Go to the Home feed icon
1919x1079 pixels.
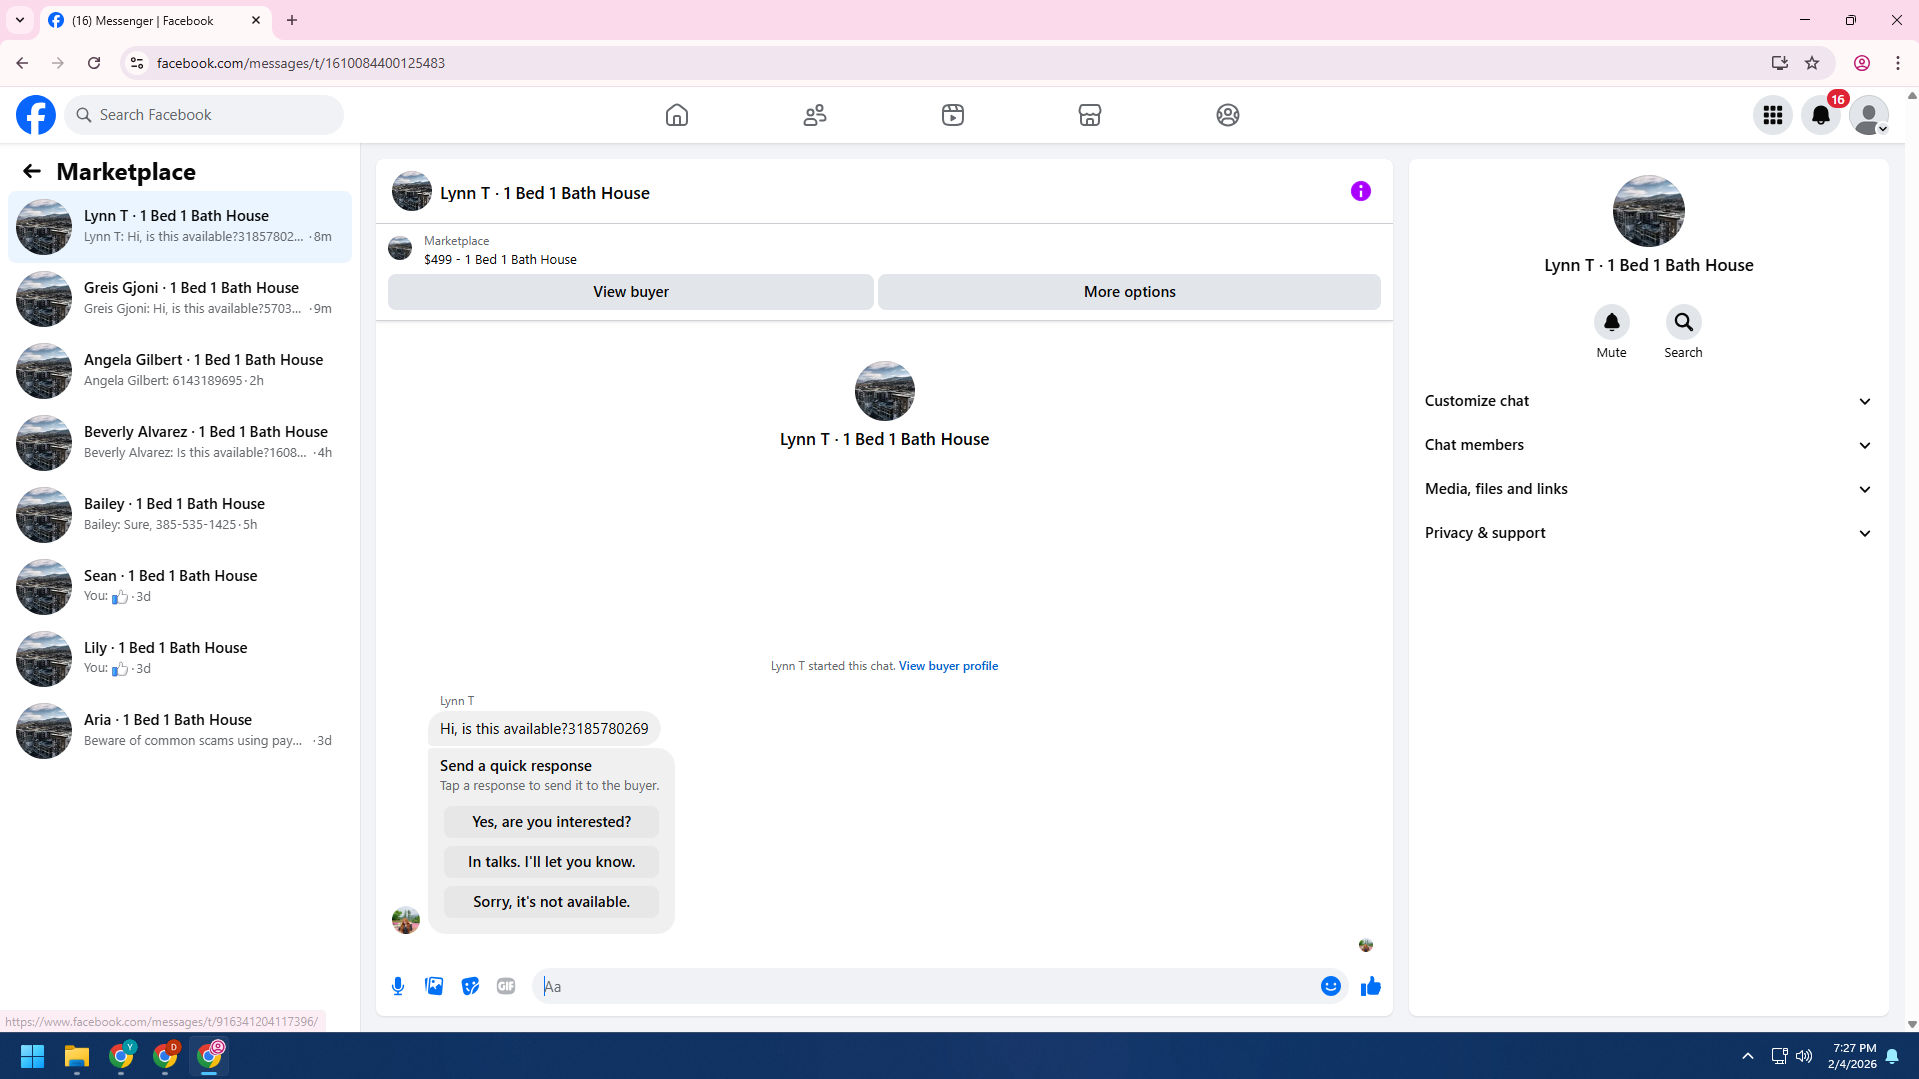677,115
